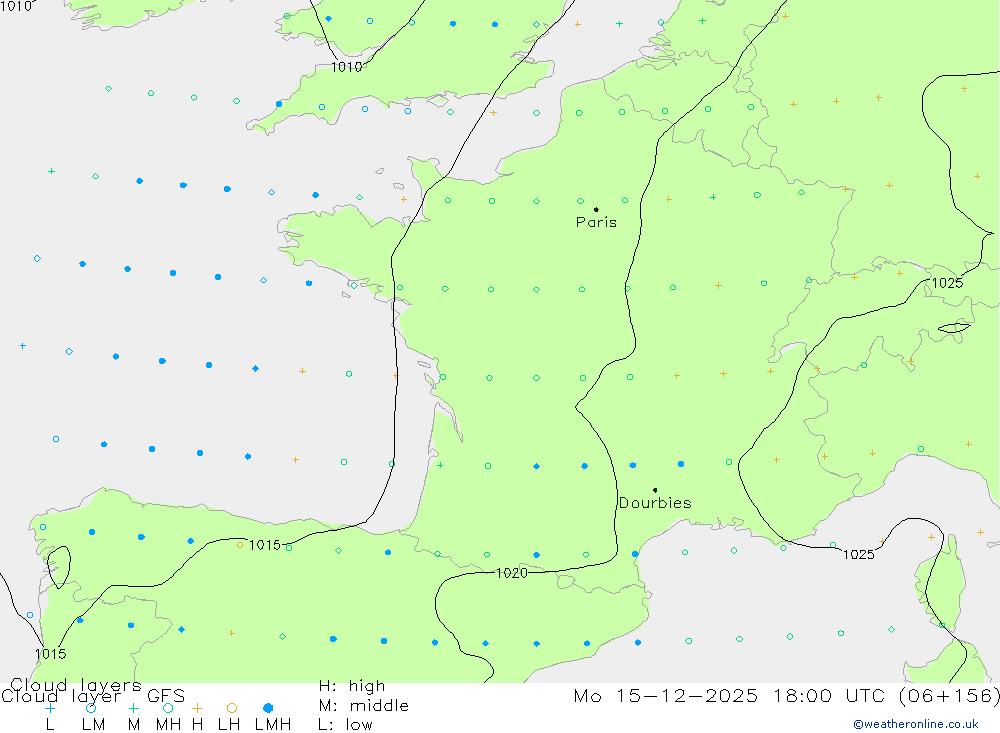Click the green plus M legend symbol
The height and width of the screenshot is (733, 1000).
point(133,708)
